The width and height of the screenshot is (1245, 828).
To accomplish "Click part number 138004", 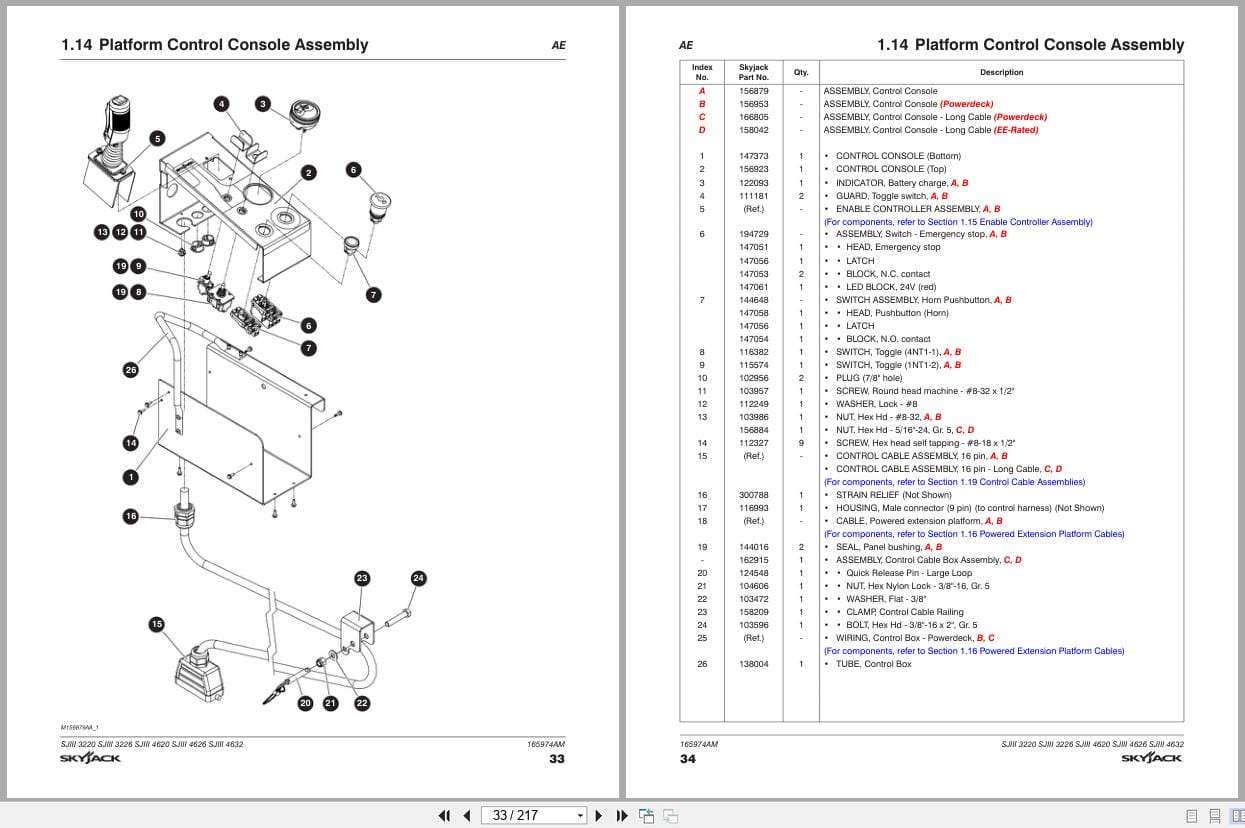I will click(754, 664).
